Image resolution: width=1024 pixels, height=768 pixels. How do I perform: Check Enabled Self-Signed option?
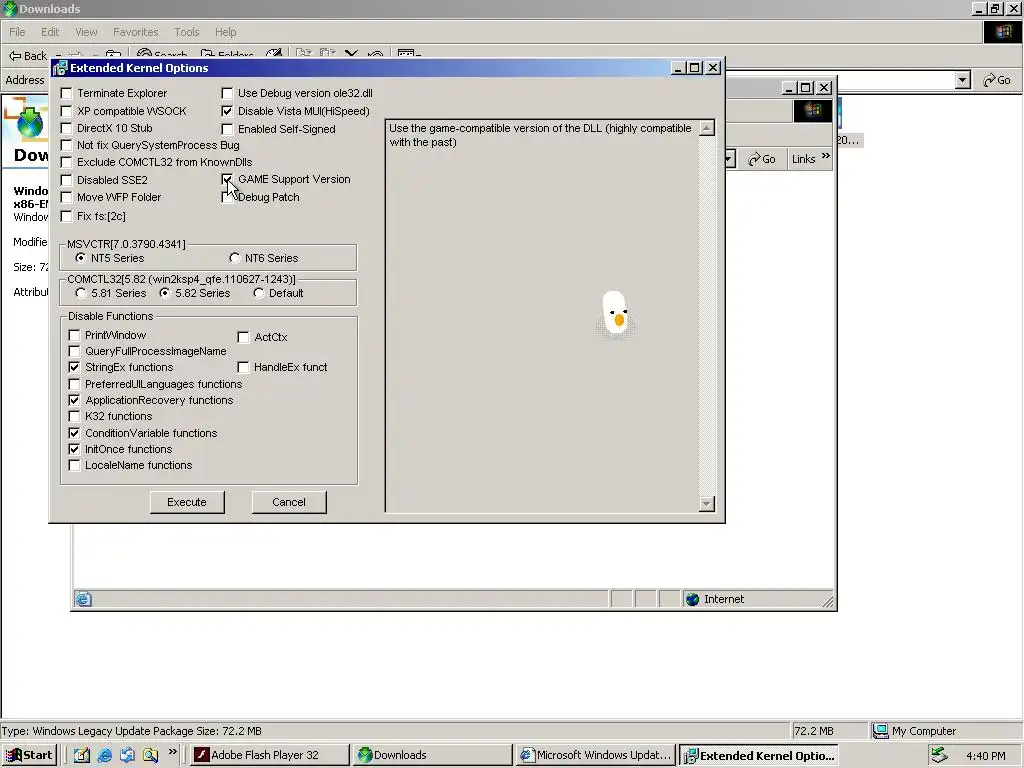227,129
